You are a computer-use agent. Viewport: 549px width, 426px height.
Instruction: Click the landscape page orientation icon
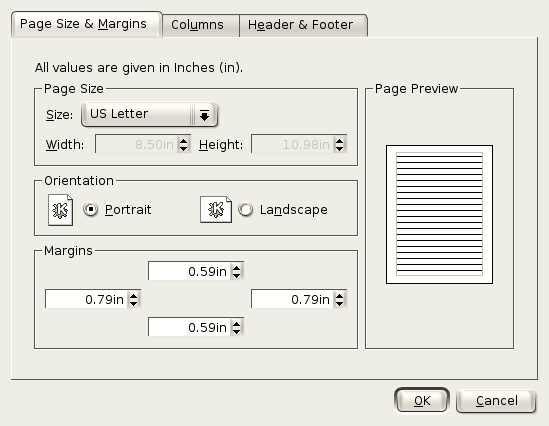tap(216, 209)
